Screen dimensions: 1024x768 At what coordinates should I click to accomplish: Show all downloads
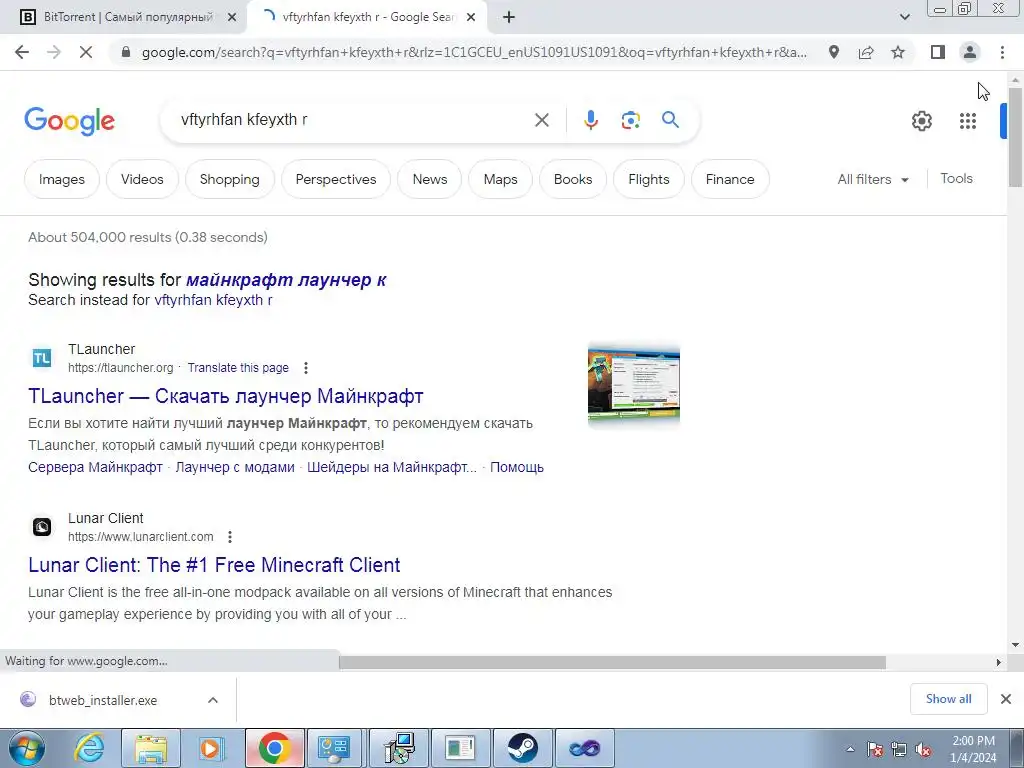coord(948,699)
